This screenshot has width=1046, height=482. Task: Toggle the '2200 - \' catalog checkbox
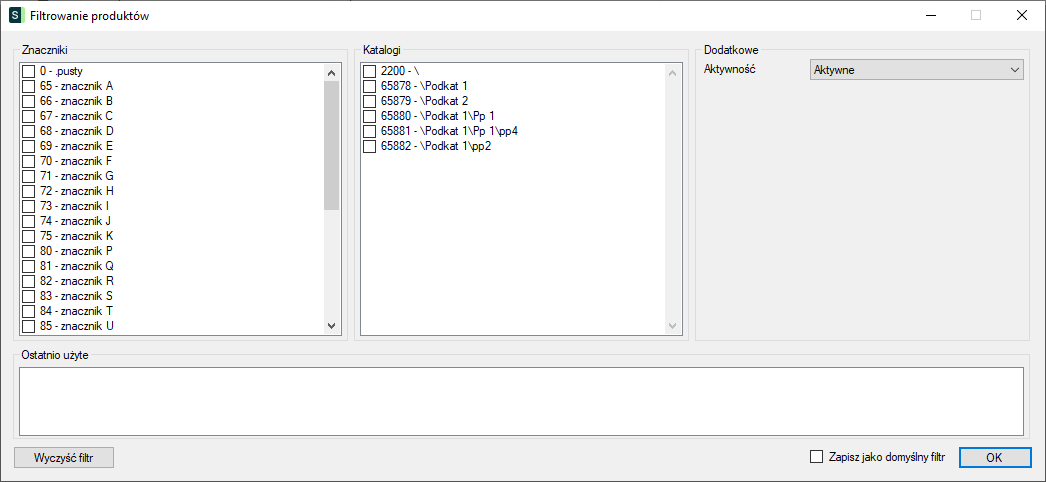point(370,71)
